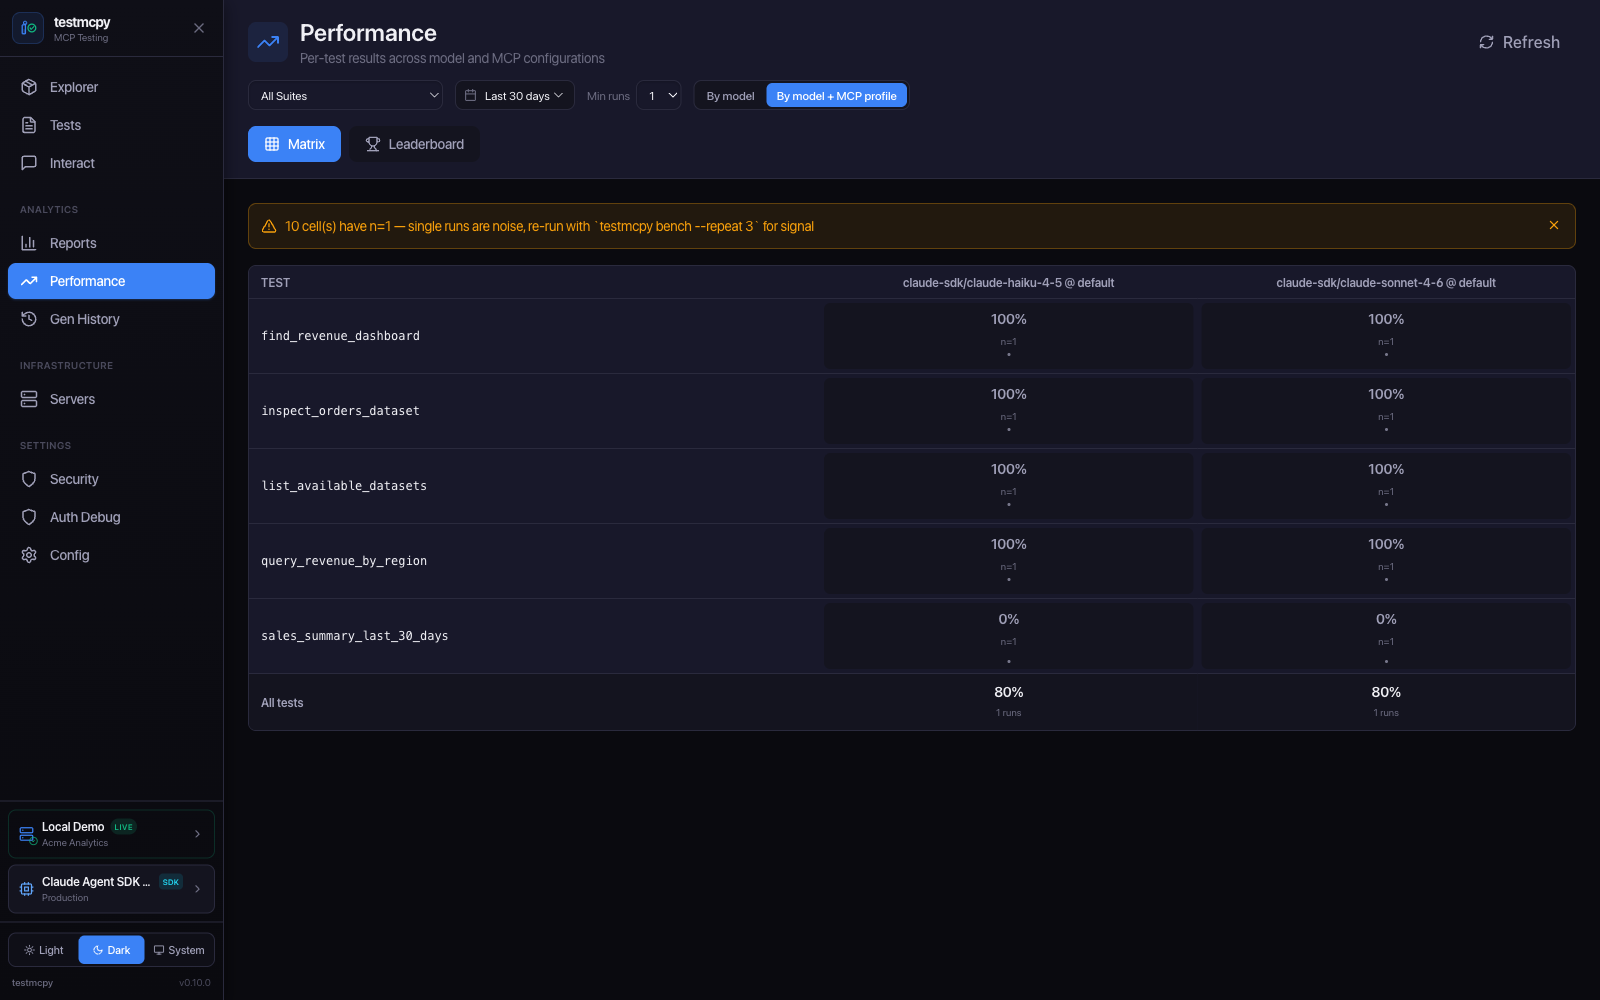
Task: Select By model + MCP profile grouping
Action: click(x=836, y=96)
